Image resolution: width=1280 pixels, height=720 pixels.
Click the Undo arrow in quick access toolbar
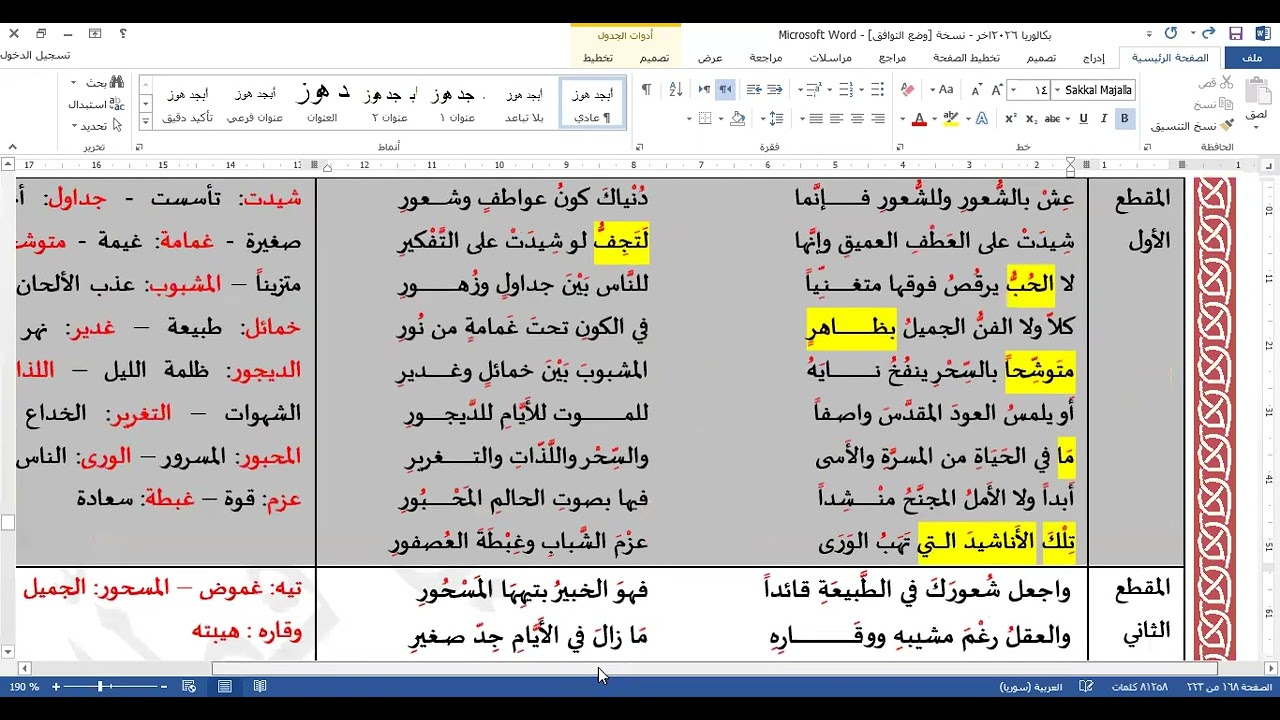[1208, 34]
